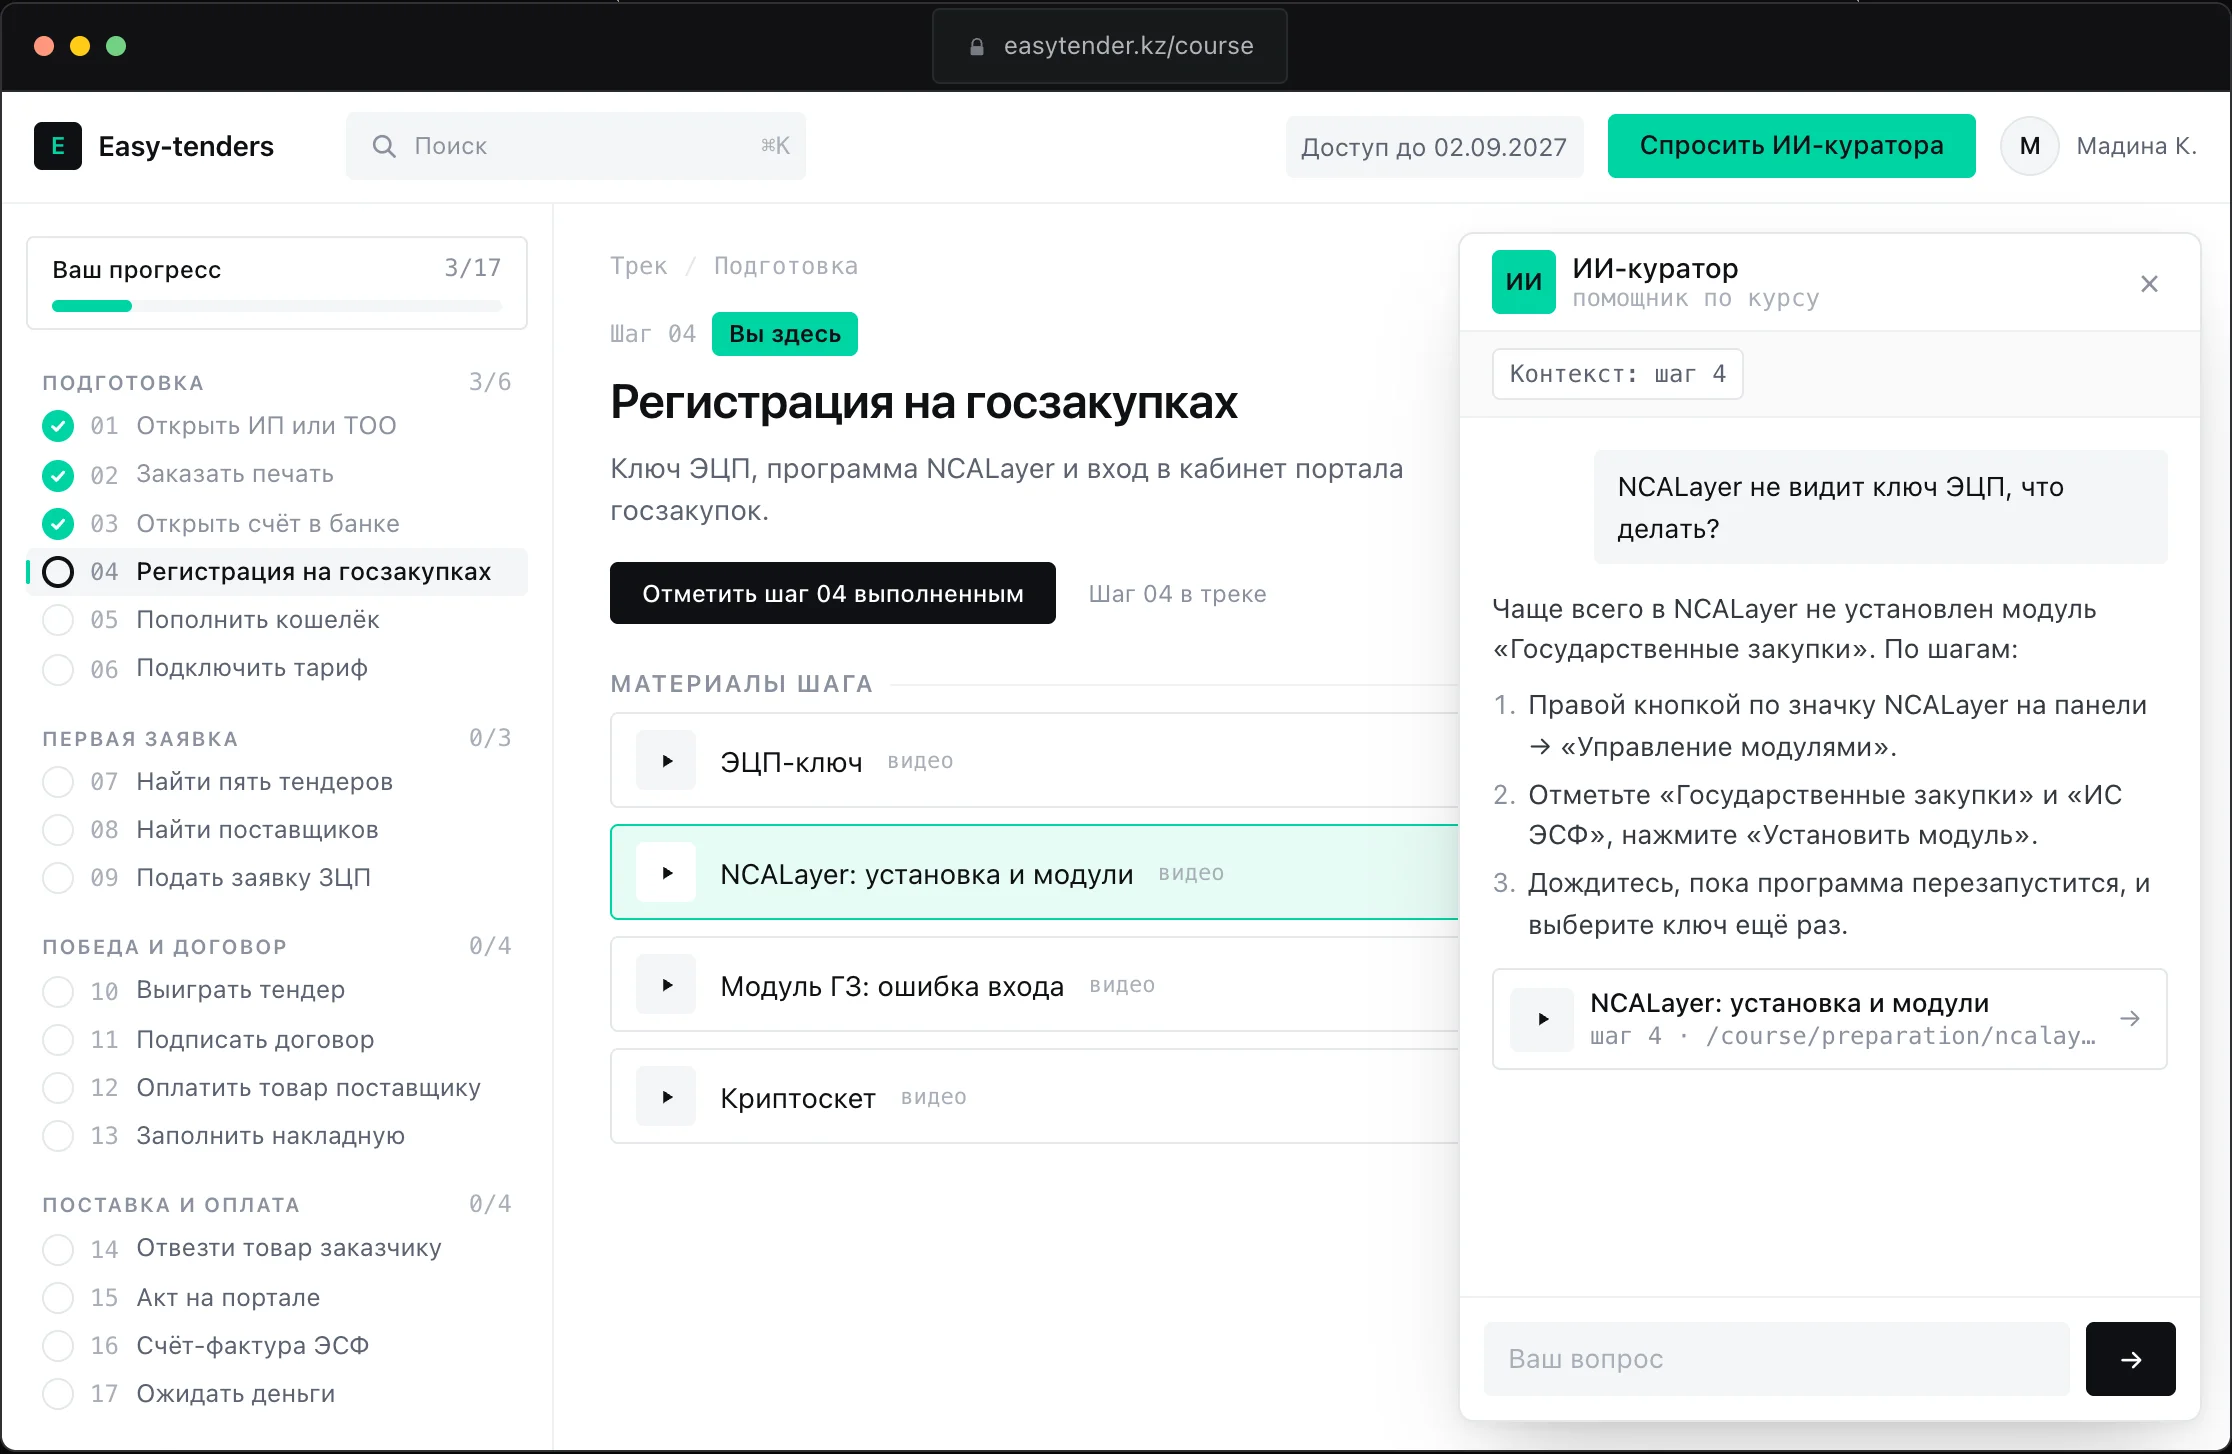Close the ИИ-куратор panel

[2149, 284]
